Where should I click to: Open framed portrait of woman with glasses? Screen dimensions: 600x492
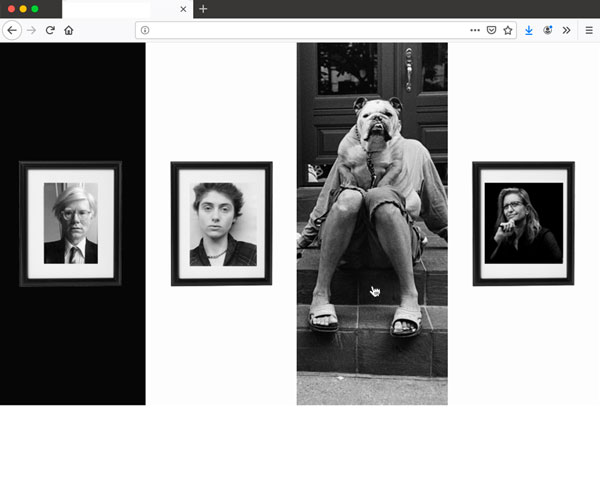click(x=523, y=224)
